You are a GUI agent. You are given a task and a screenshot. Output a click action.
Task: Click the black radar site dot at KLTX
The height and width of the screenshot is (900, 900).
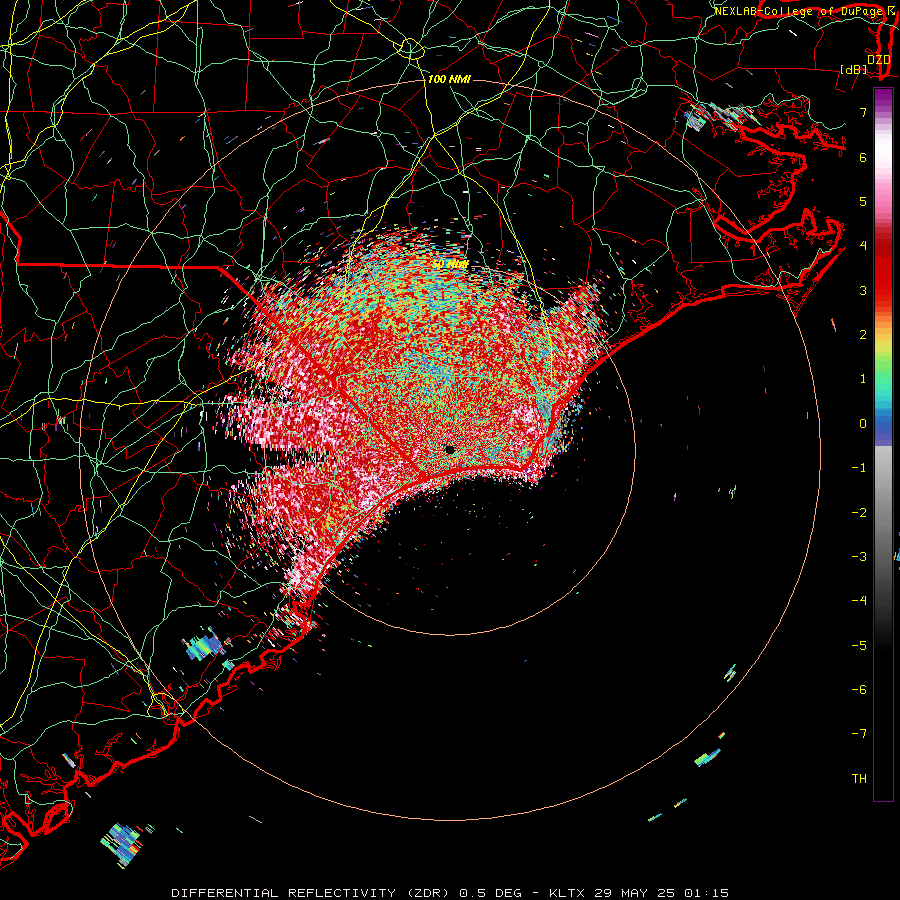[449, 449]
